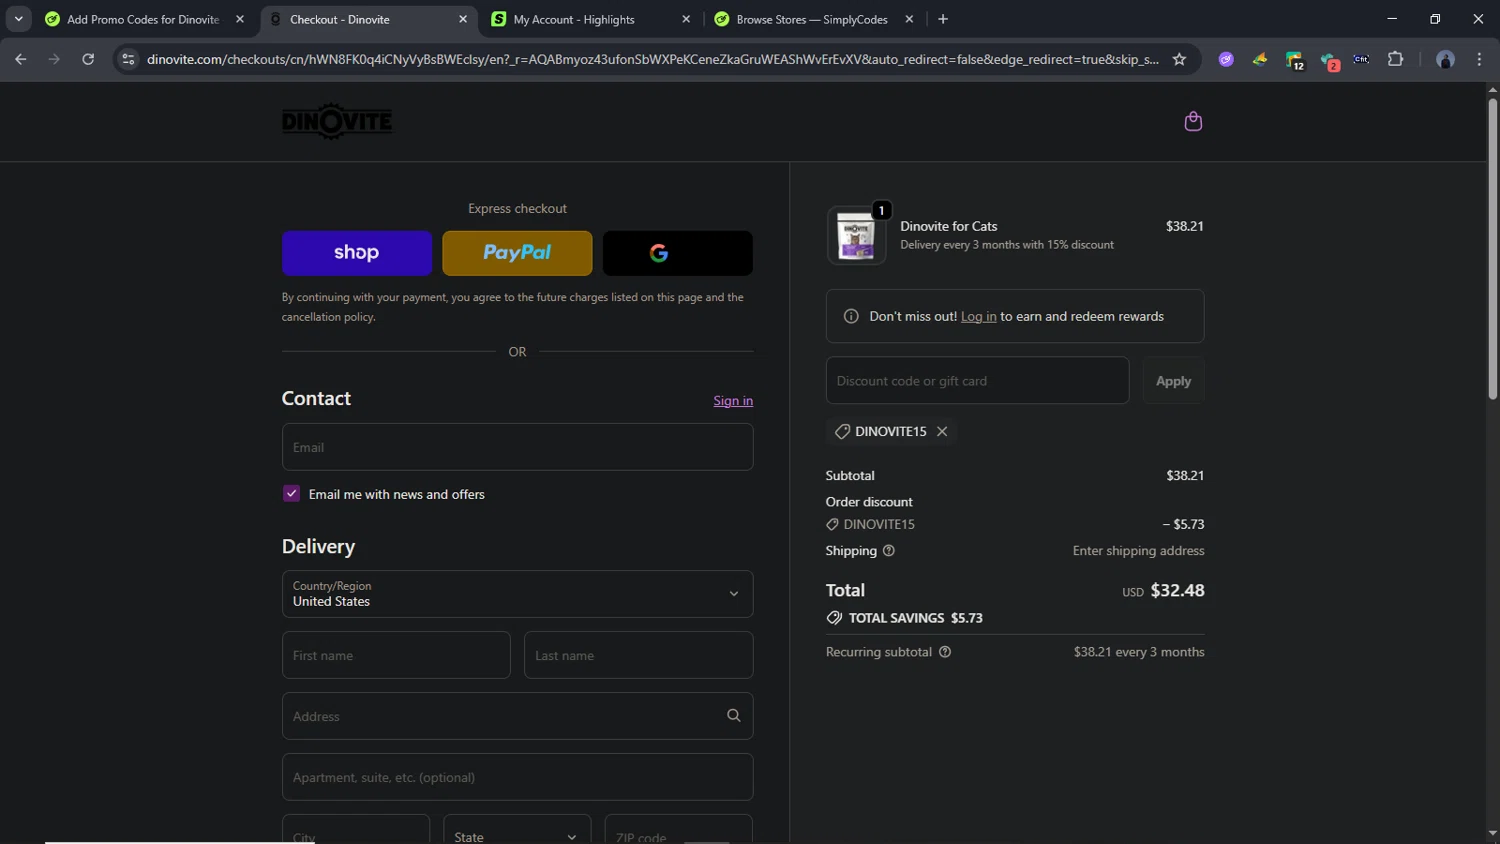Click the TOTAL SAVINGS $5.73 text
The image size is (1500, 844).
point(915,618)
